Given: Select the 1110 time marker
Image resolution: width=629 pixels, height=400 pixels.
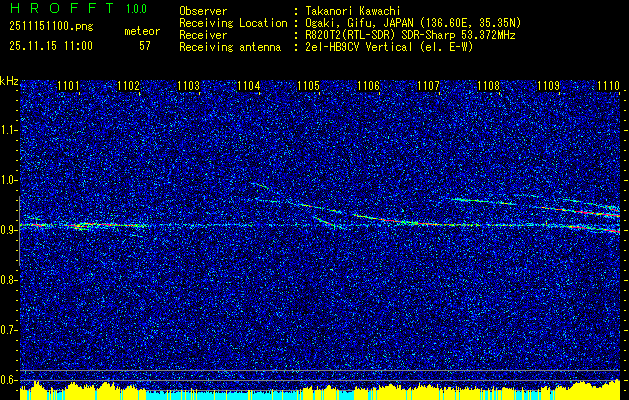Looking at the screenshot, I should coord(608,87).
